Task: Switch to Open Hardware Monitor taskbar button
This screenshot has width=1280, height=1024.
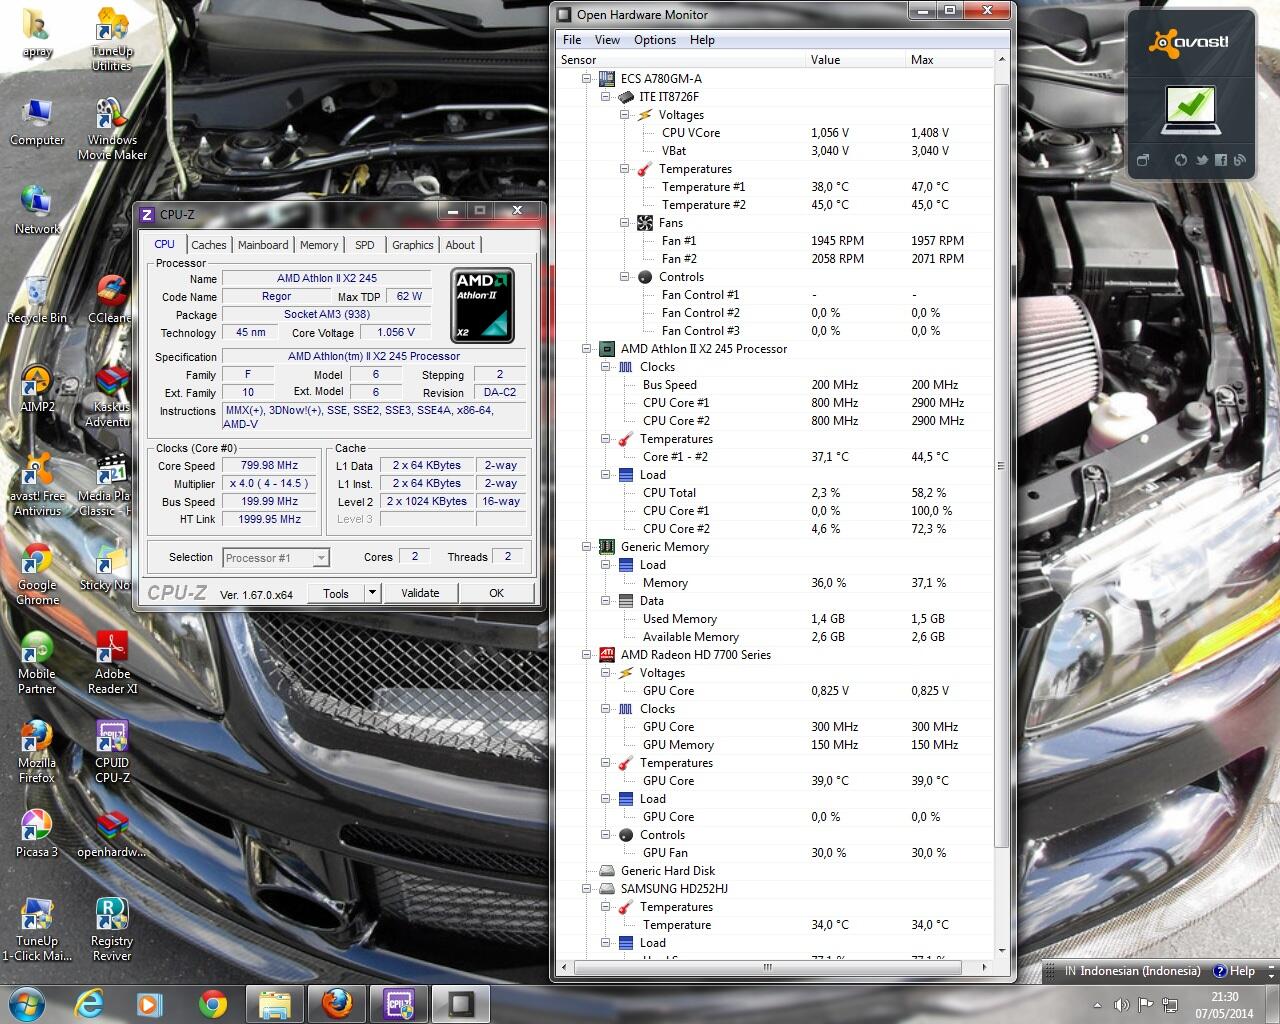Action: coord(461,1003)
